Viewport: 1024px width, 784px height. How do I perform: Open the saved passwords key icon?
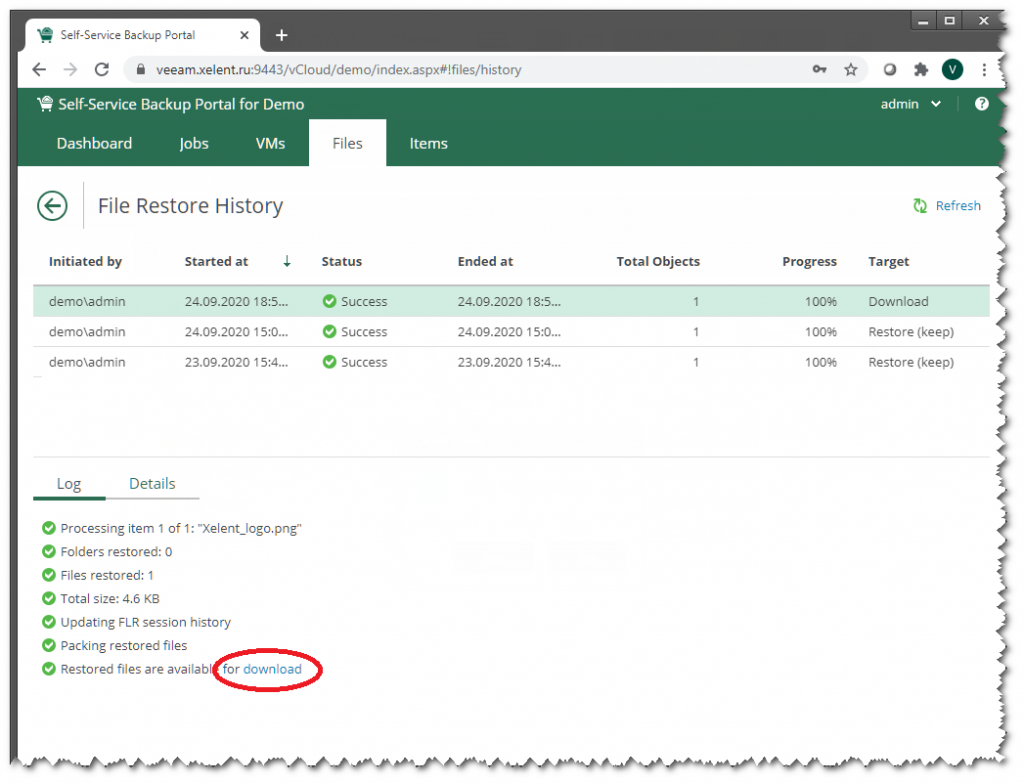tap(820, 69)
